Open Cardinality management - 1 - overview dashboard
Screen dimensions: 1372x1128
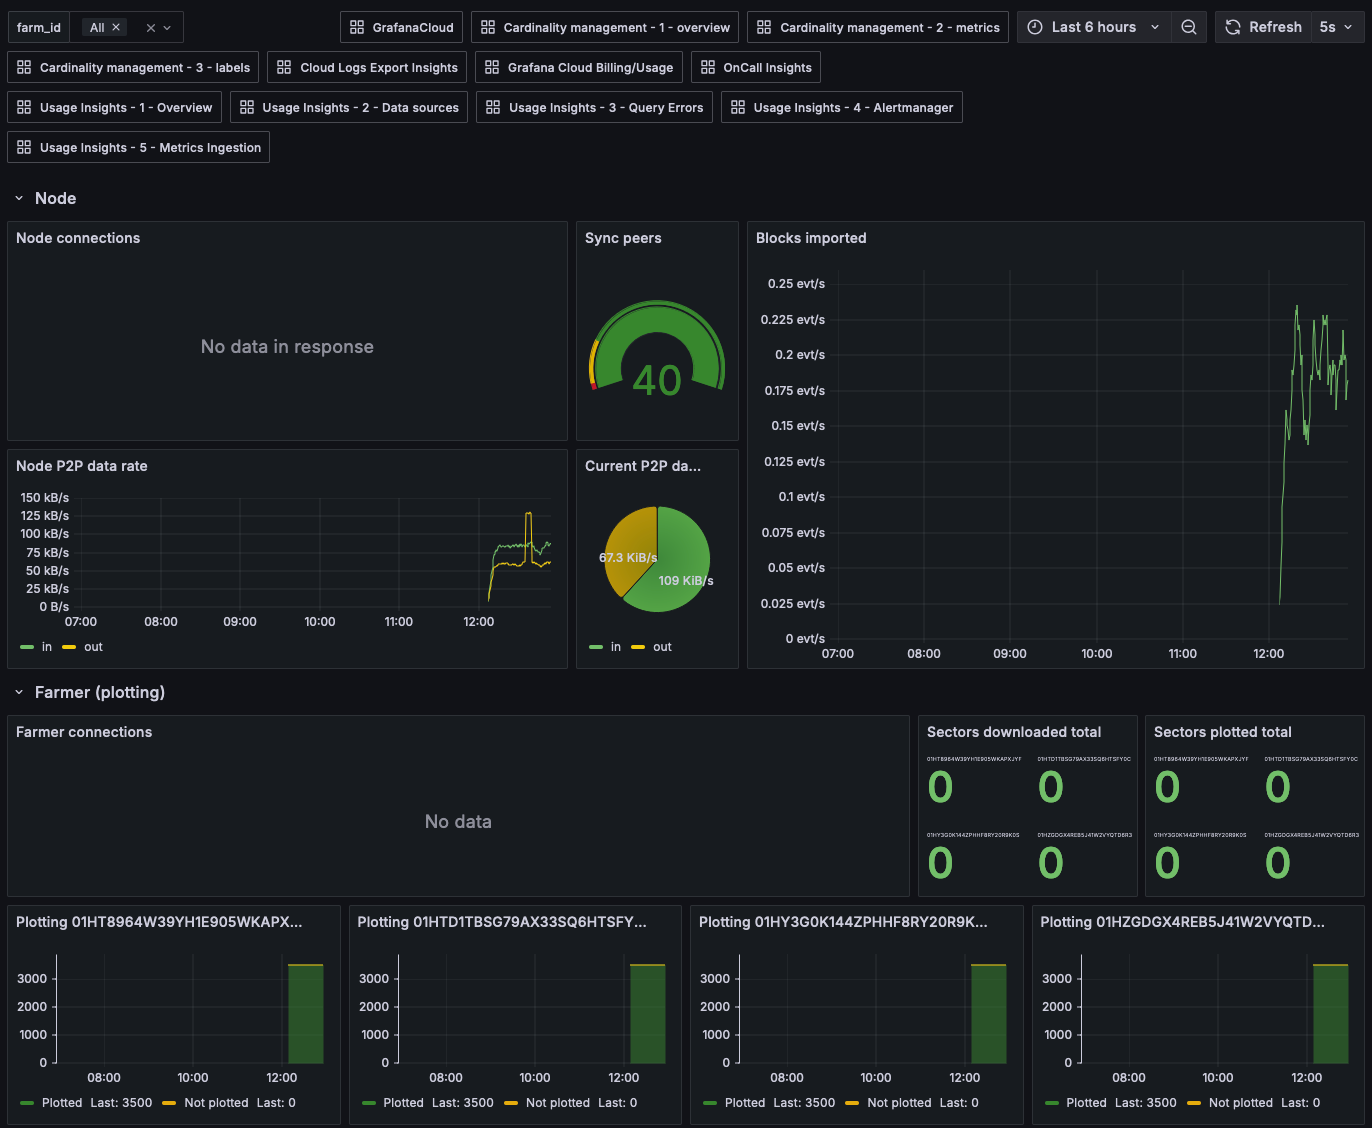coord(605,27)
